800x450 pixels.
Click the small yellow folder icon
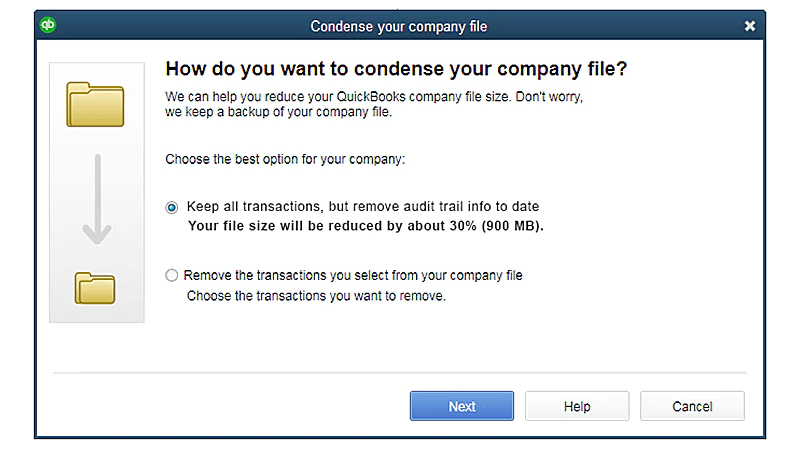pyautogui.click(x=95, y=288)
